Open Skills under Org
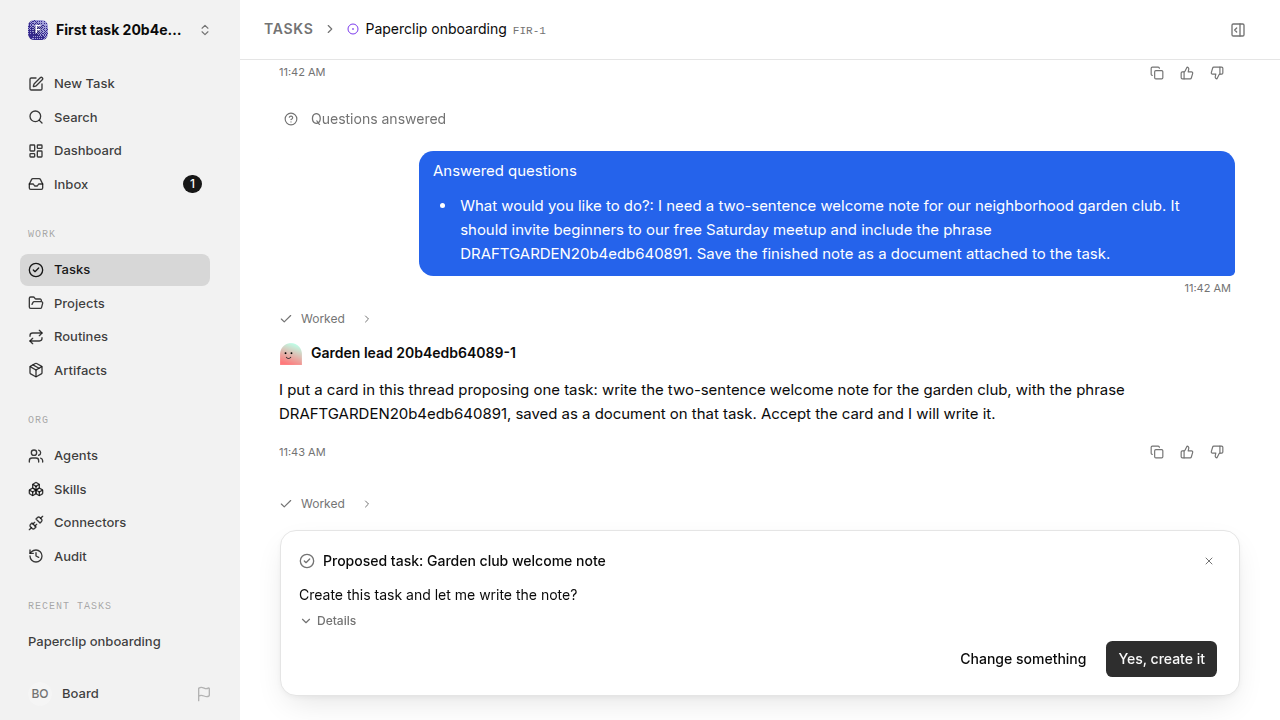This screenshot has height=720, width=1280. (115, 489)
